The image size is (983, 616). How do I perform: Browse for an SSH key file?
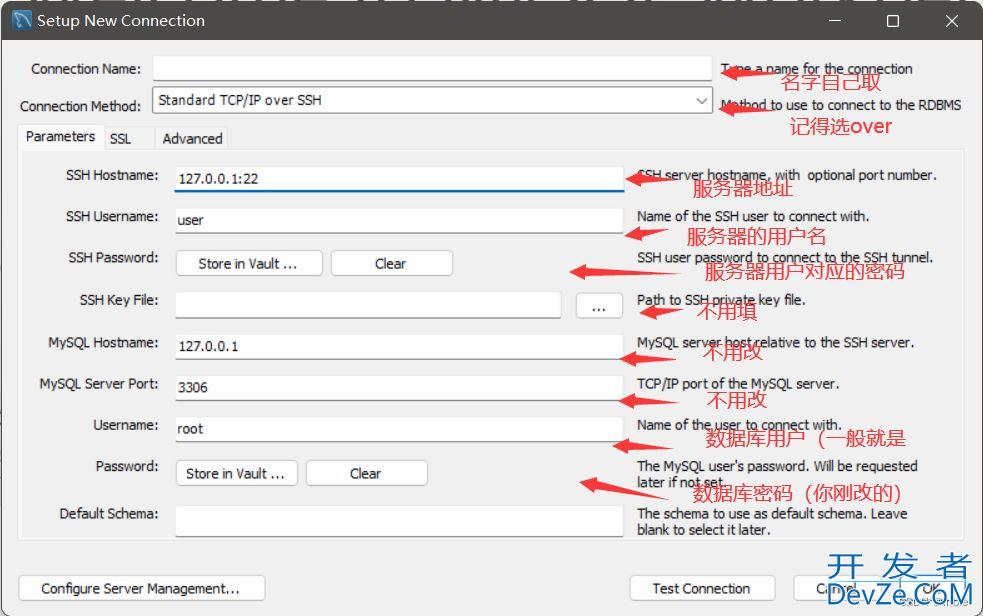tap(599, 306)
